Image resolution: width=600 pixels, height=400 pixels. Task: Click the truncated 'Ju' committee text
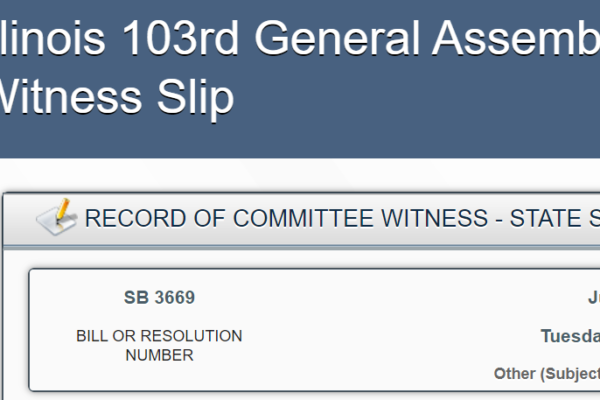coord(594,298)
